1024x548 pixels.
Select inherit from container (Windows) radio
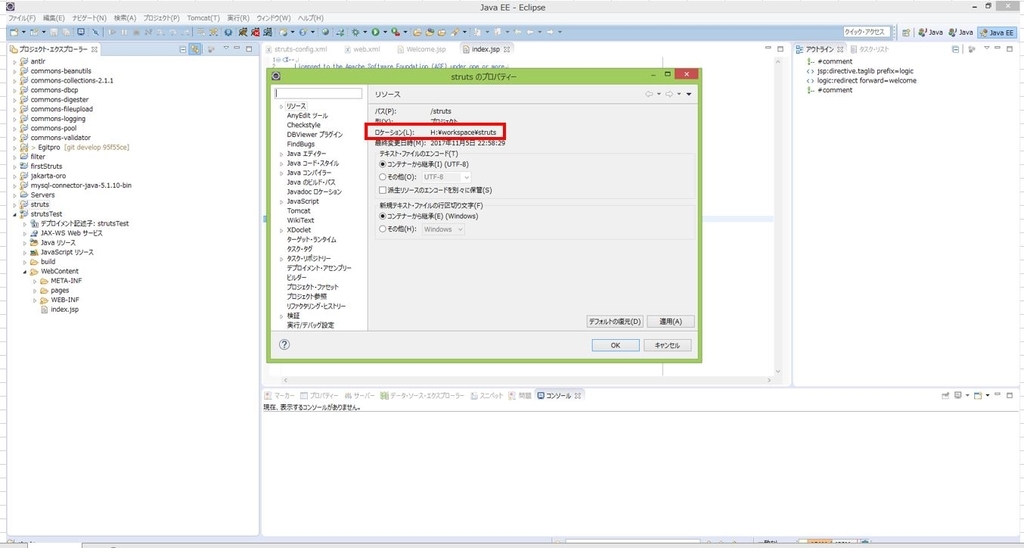pyautogui.click(x=383, y=216)
